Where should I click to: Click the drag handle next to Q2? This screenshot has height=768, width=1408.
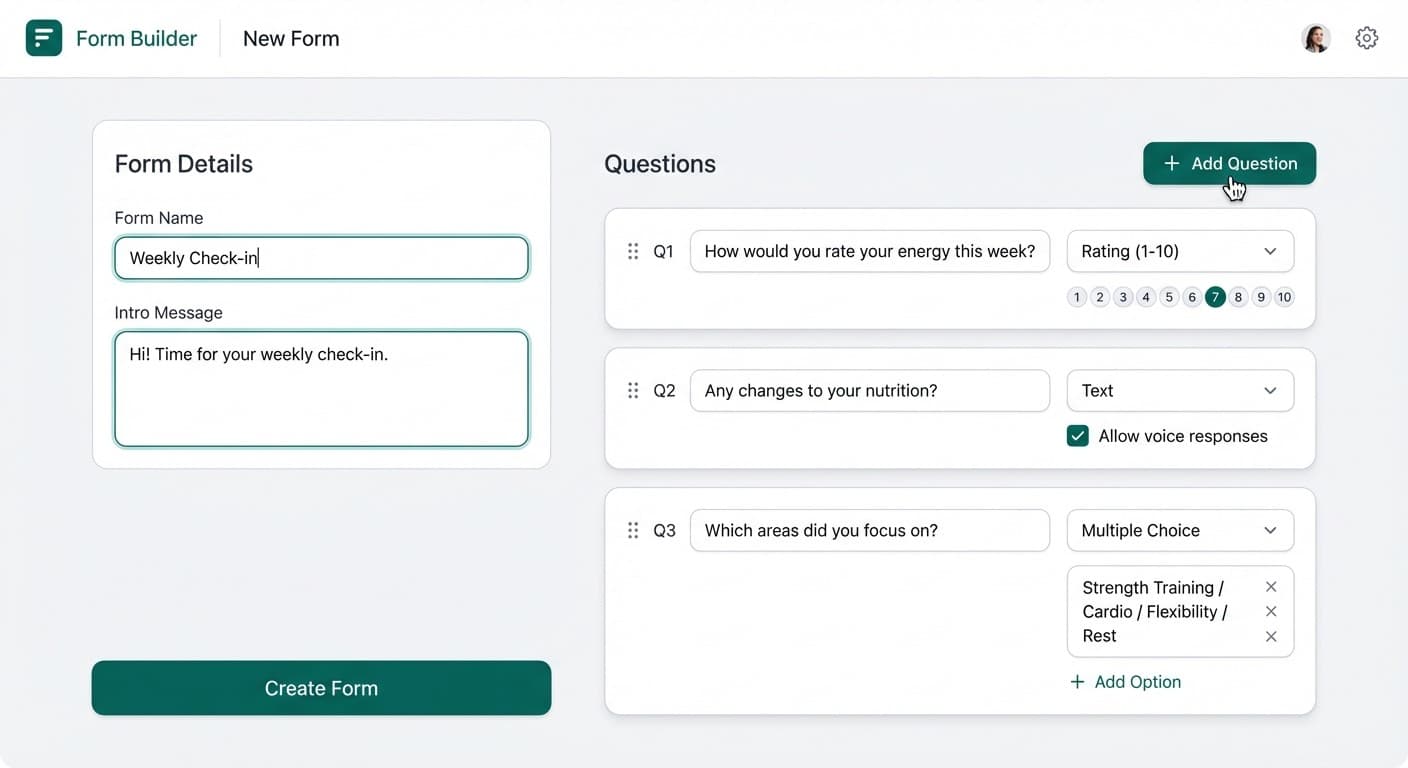pos(633,390)
